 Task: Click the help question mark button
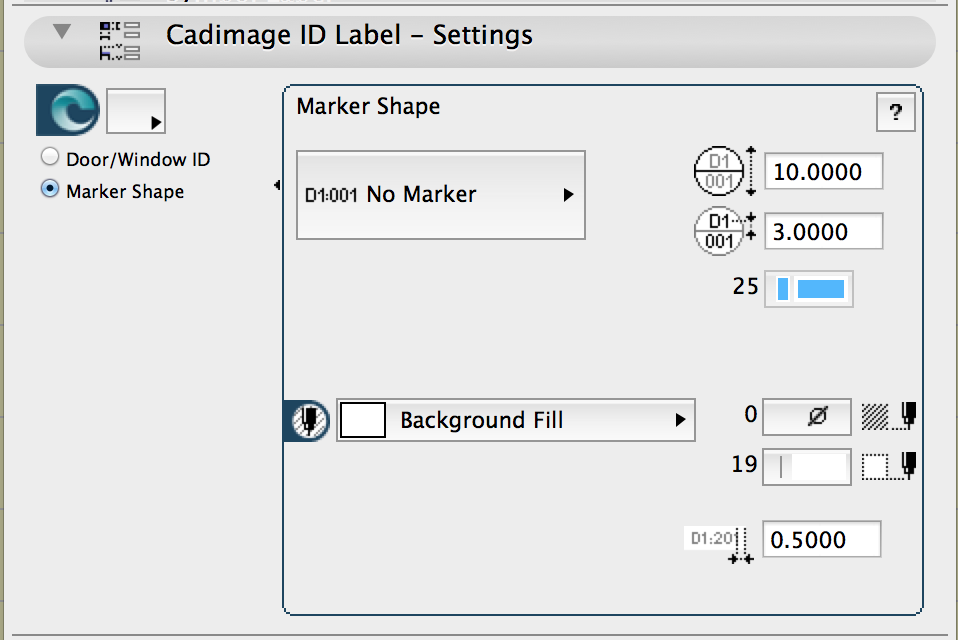[895, 112]
